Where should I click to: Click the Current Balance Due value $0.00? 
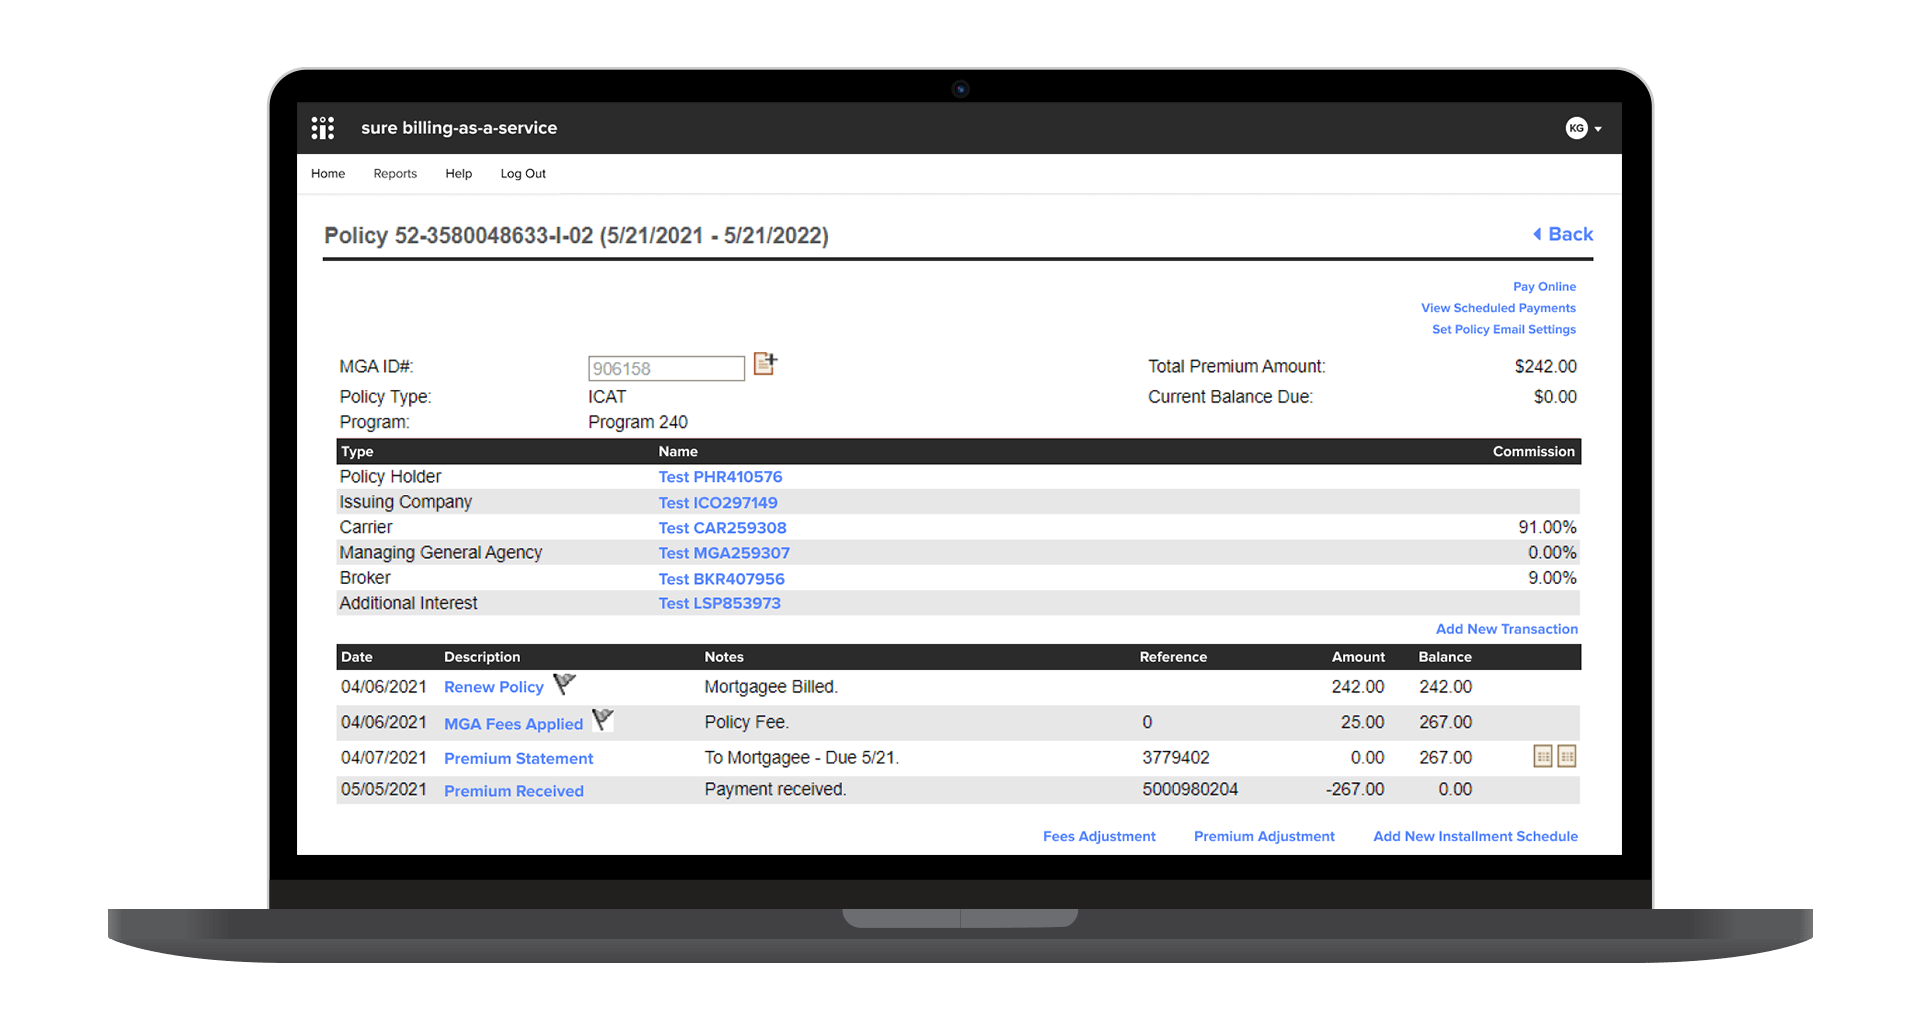pos(1555,397)
